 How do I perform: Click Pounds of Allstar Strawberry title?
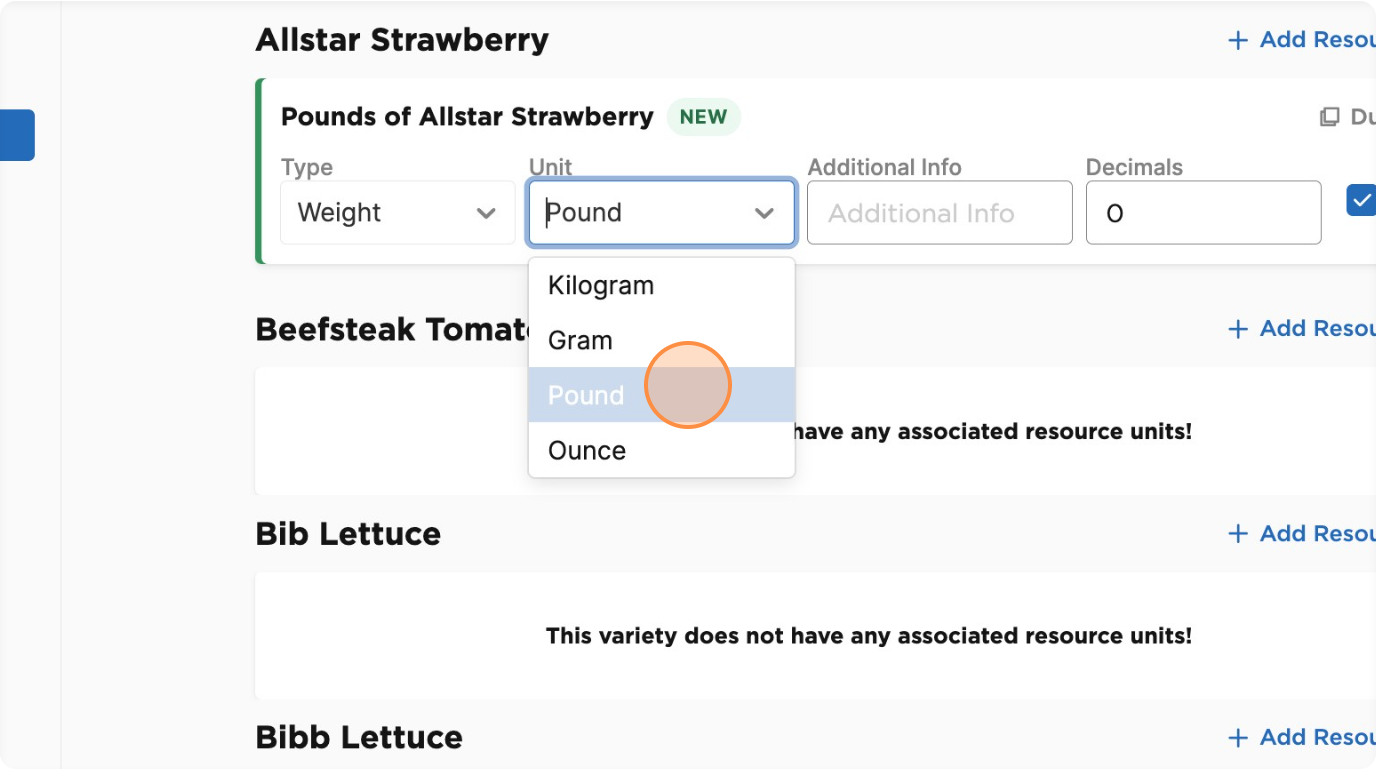coord(467,117)
